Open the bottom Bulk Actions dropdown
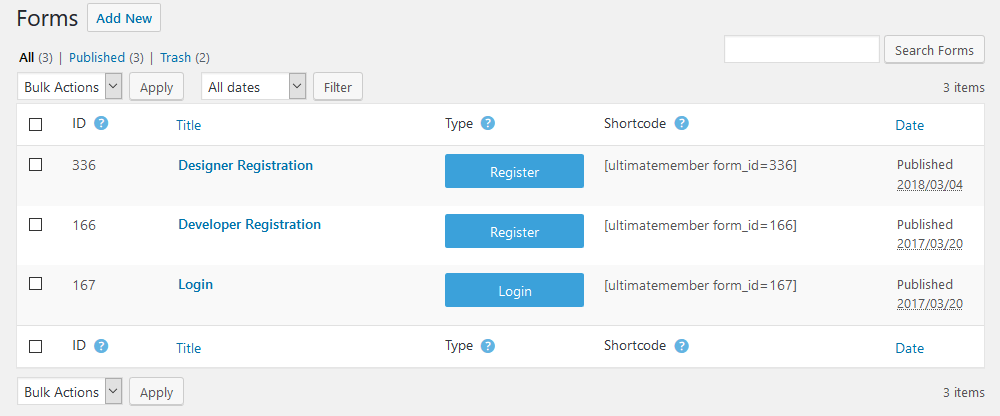The height and width of the screenshot is (416, 1000). (70, 392)
